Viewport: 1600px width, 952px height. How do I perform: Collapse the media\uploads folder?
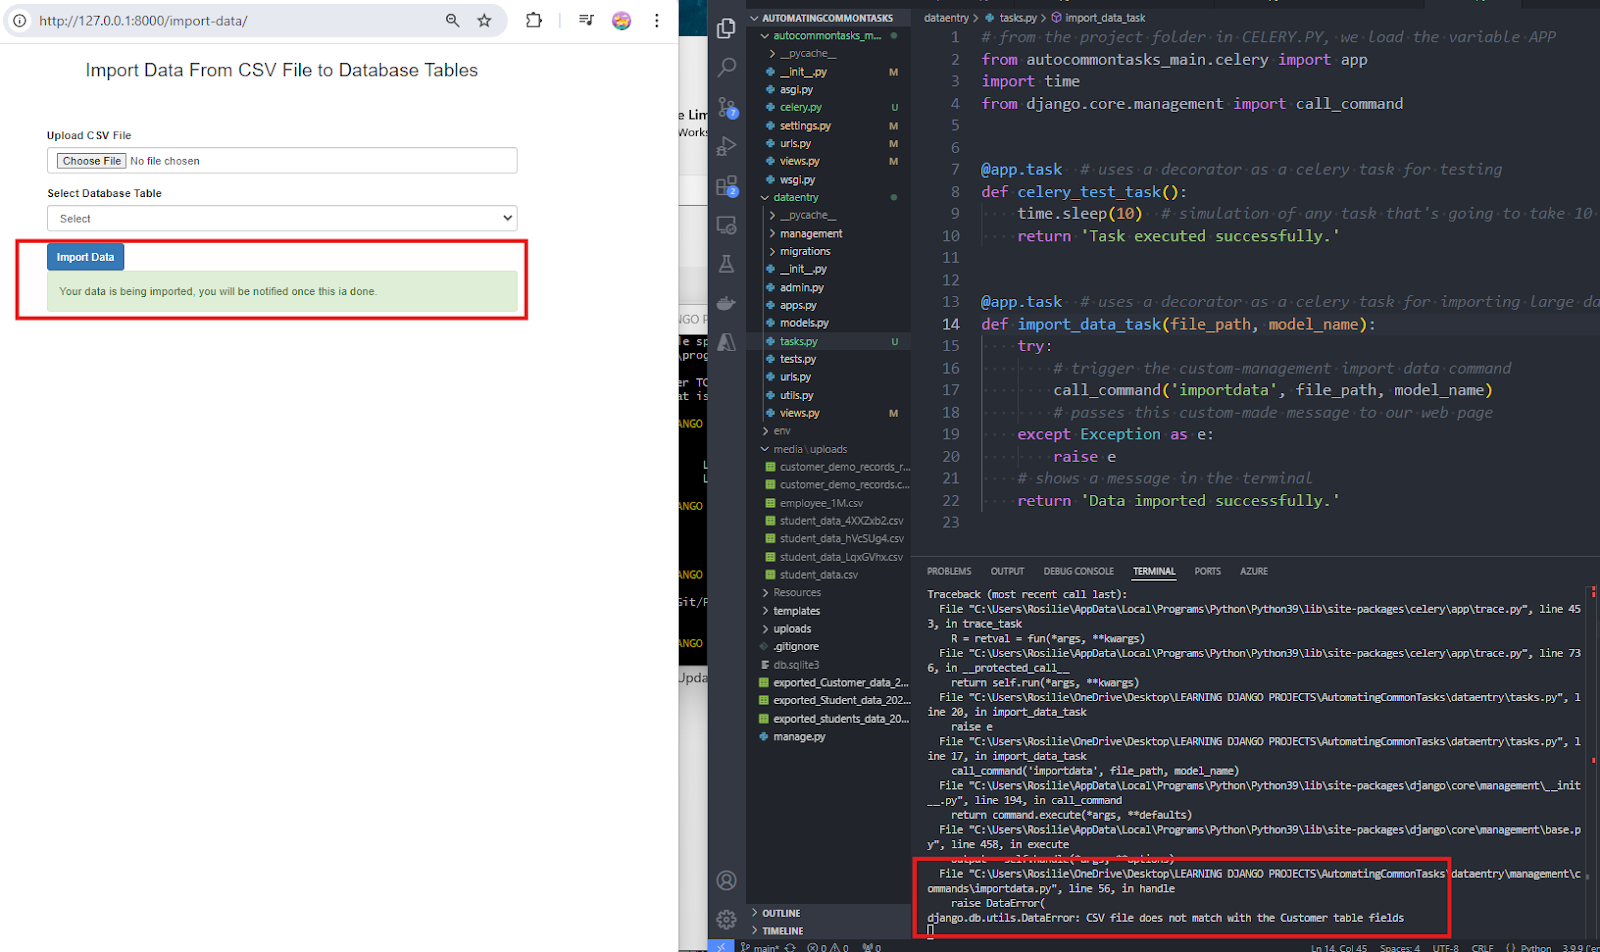(809, 449)
